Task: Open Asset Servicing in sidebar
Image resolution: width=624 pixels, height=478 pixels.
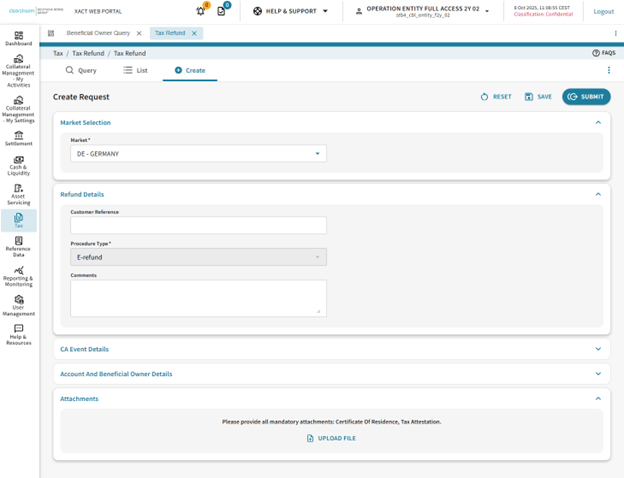Action: point(18,193)
